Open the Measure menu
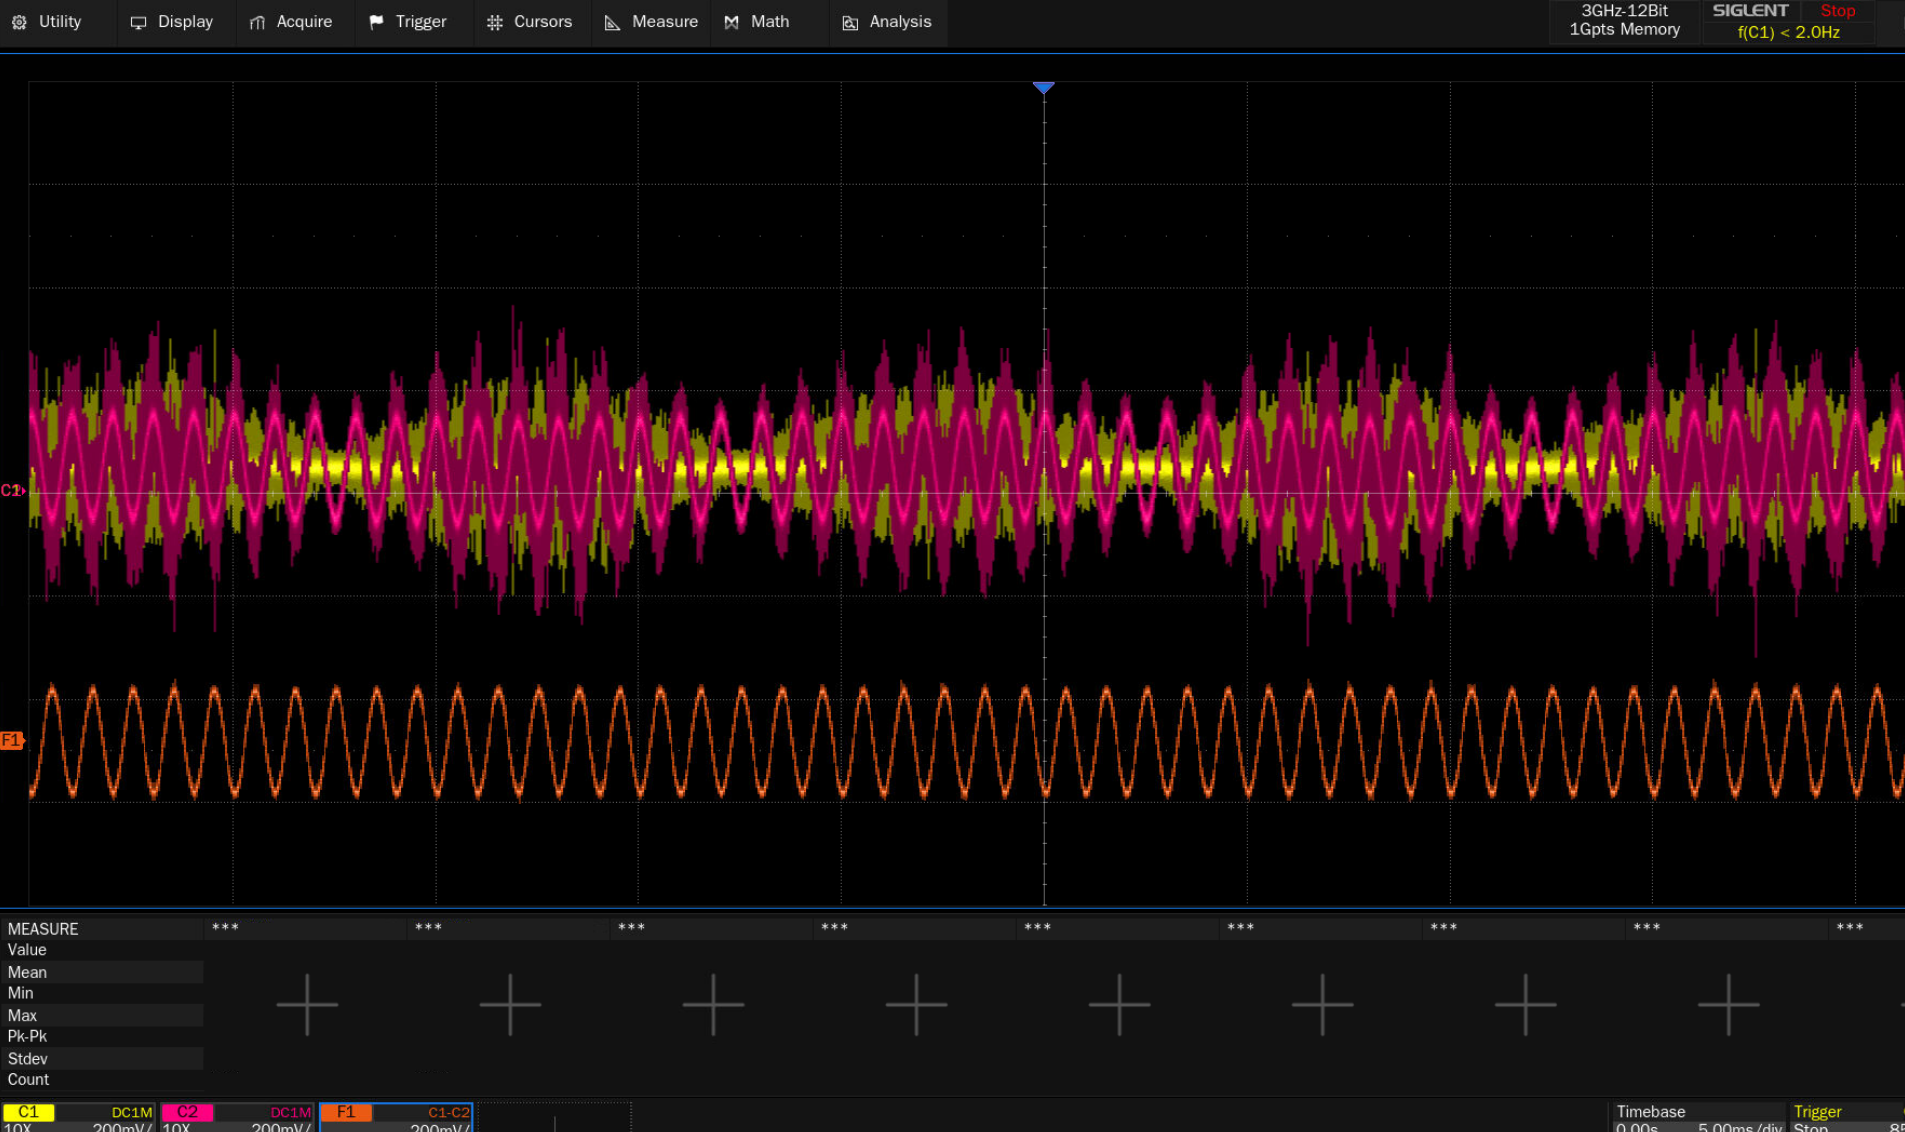Image resolution: width=1905 pixels, height=1132 pixels. pos(651,22)
